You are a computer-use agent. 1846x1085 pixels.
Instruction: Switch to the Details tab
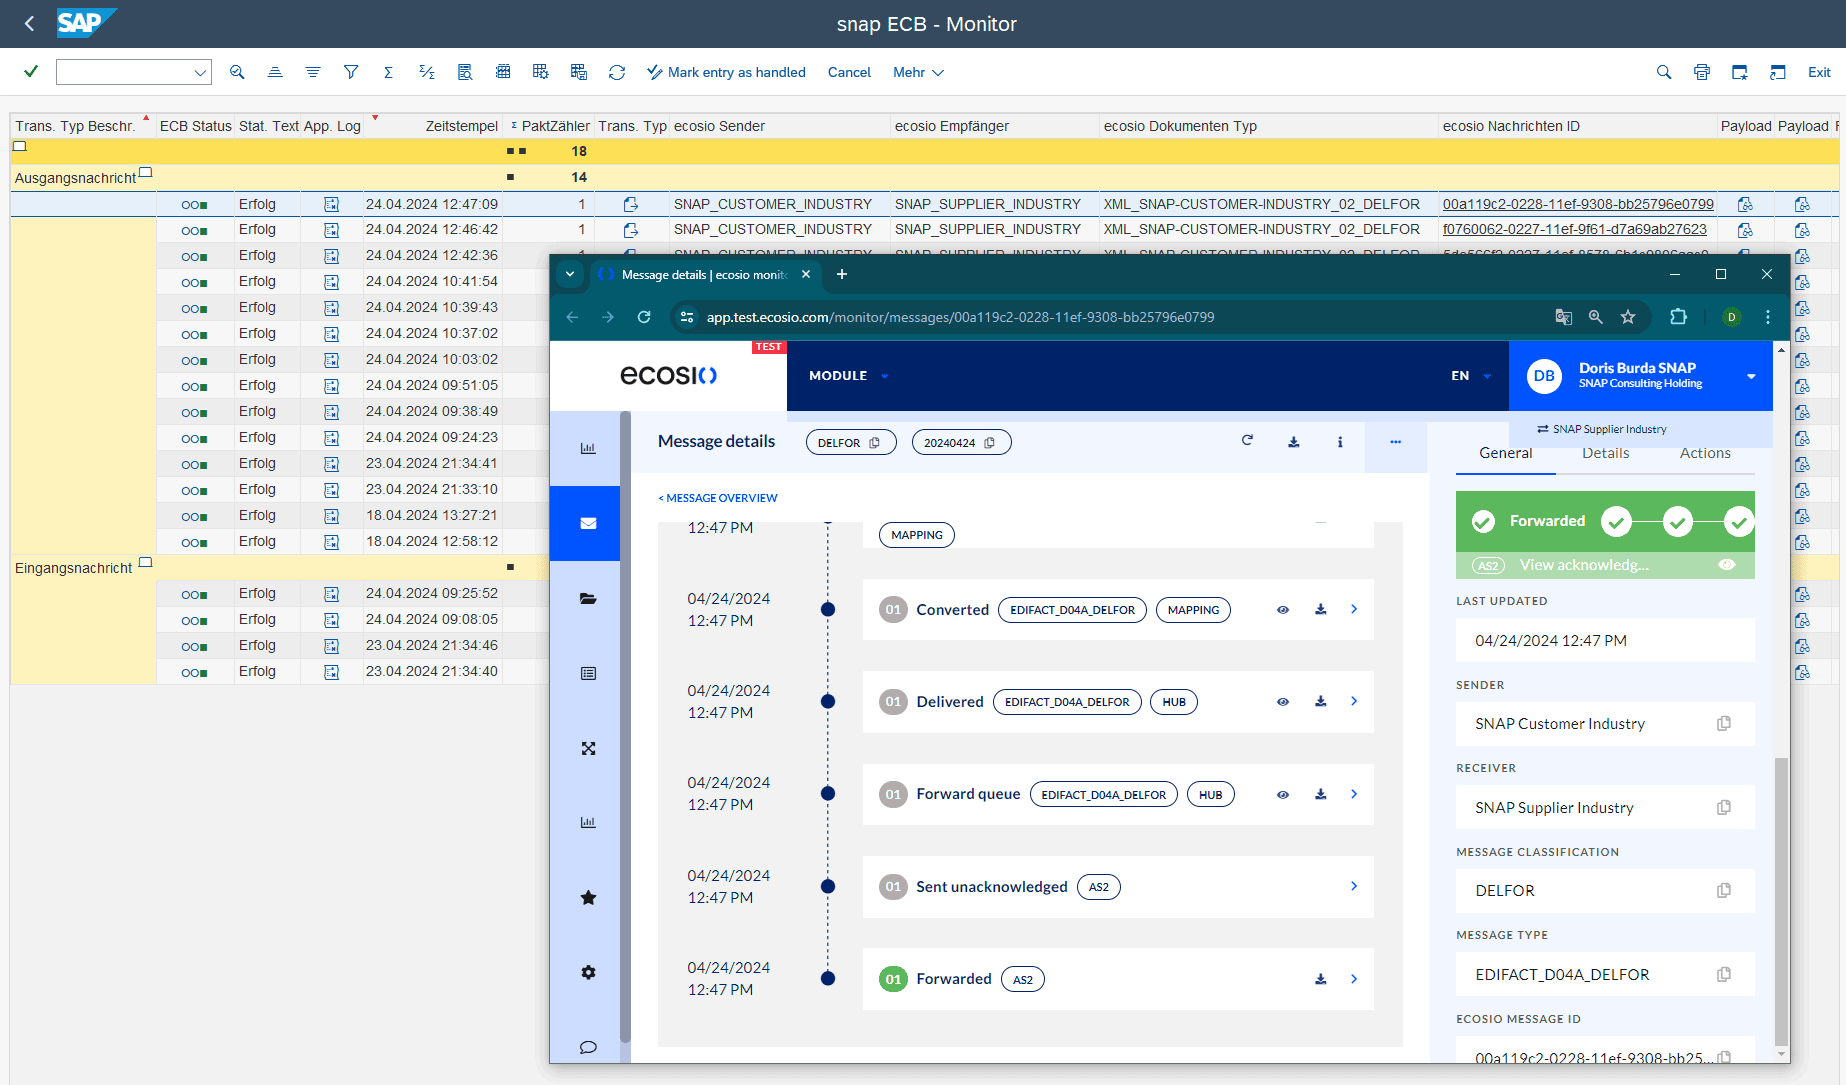coord(1605,453)
